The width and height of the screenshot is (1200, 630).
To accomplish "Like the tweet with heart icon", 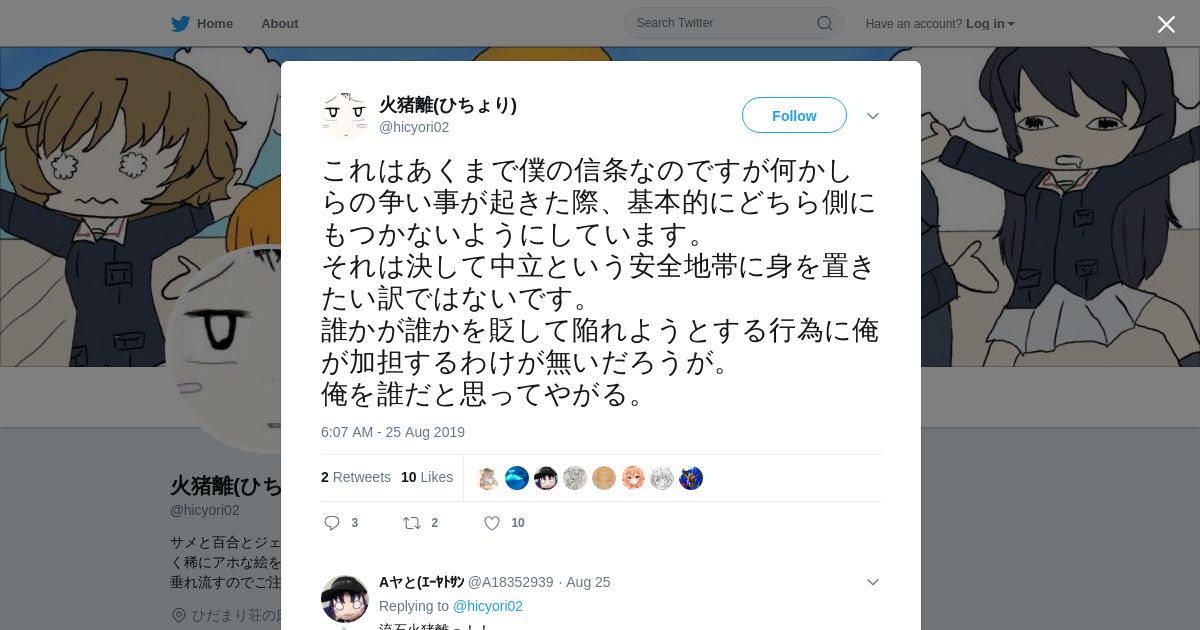I will click(492, 523).
